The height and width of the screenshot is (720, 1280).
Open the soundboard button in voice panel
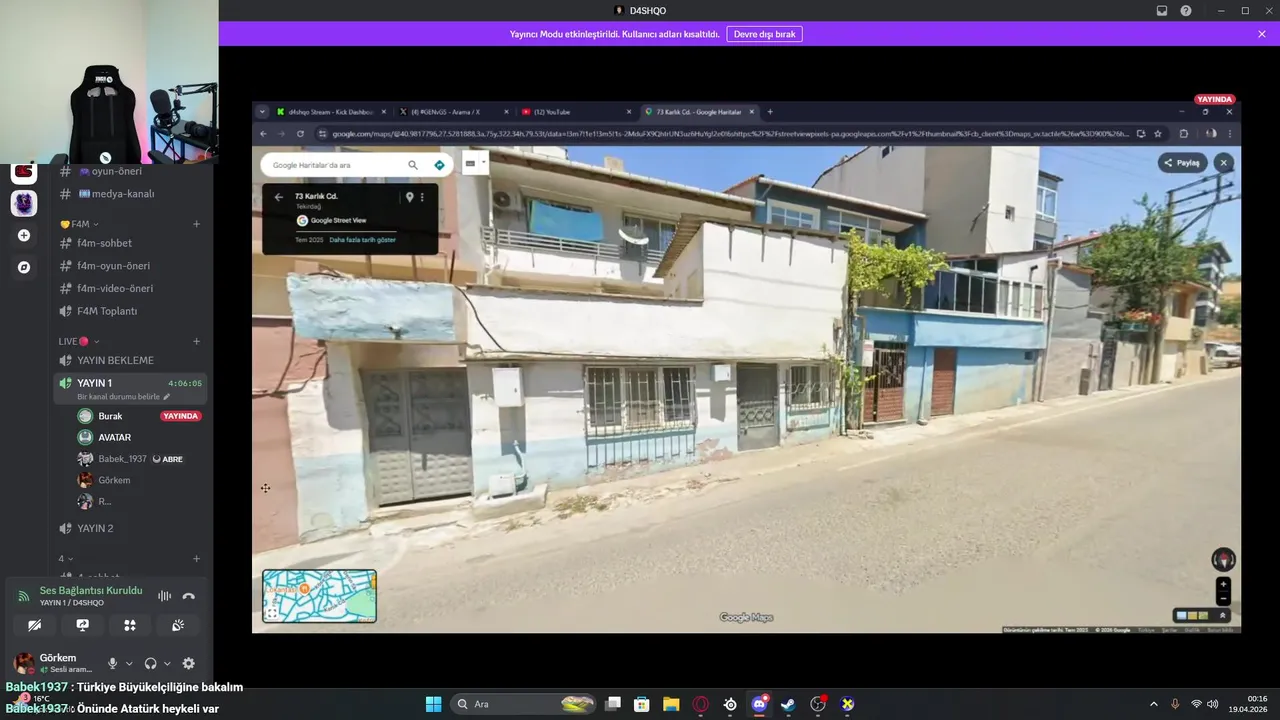coord(178,625)
